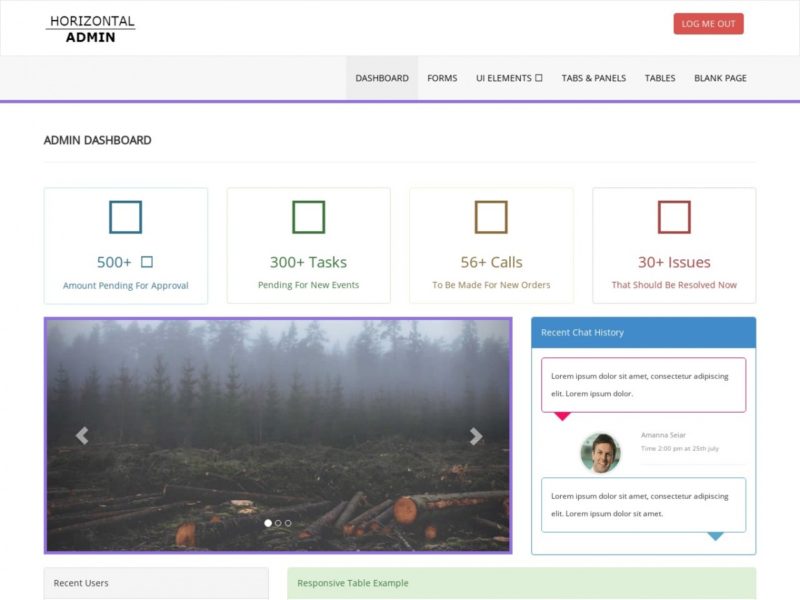Click the carousel previous arrow
Viewport: 800px width, 600px height.
81,434
